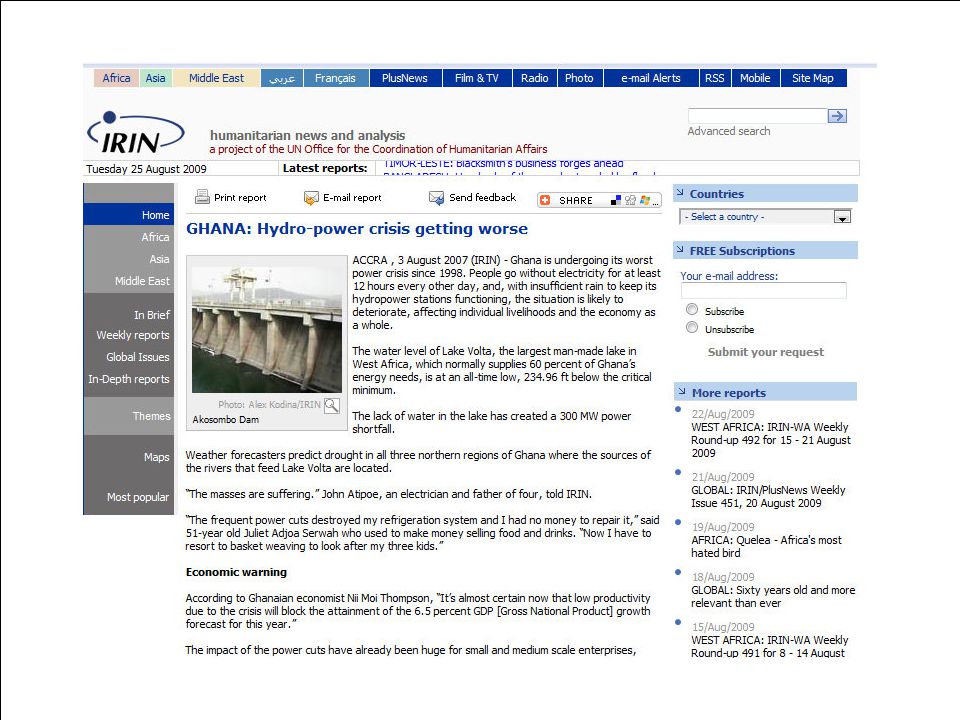Image resolution: width=960 pixels, height=720 pixels.
Task: Open the Mobile tab
Action: (755, 78)
